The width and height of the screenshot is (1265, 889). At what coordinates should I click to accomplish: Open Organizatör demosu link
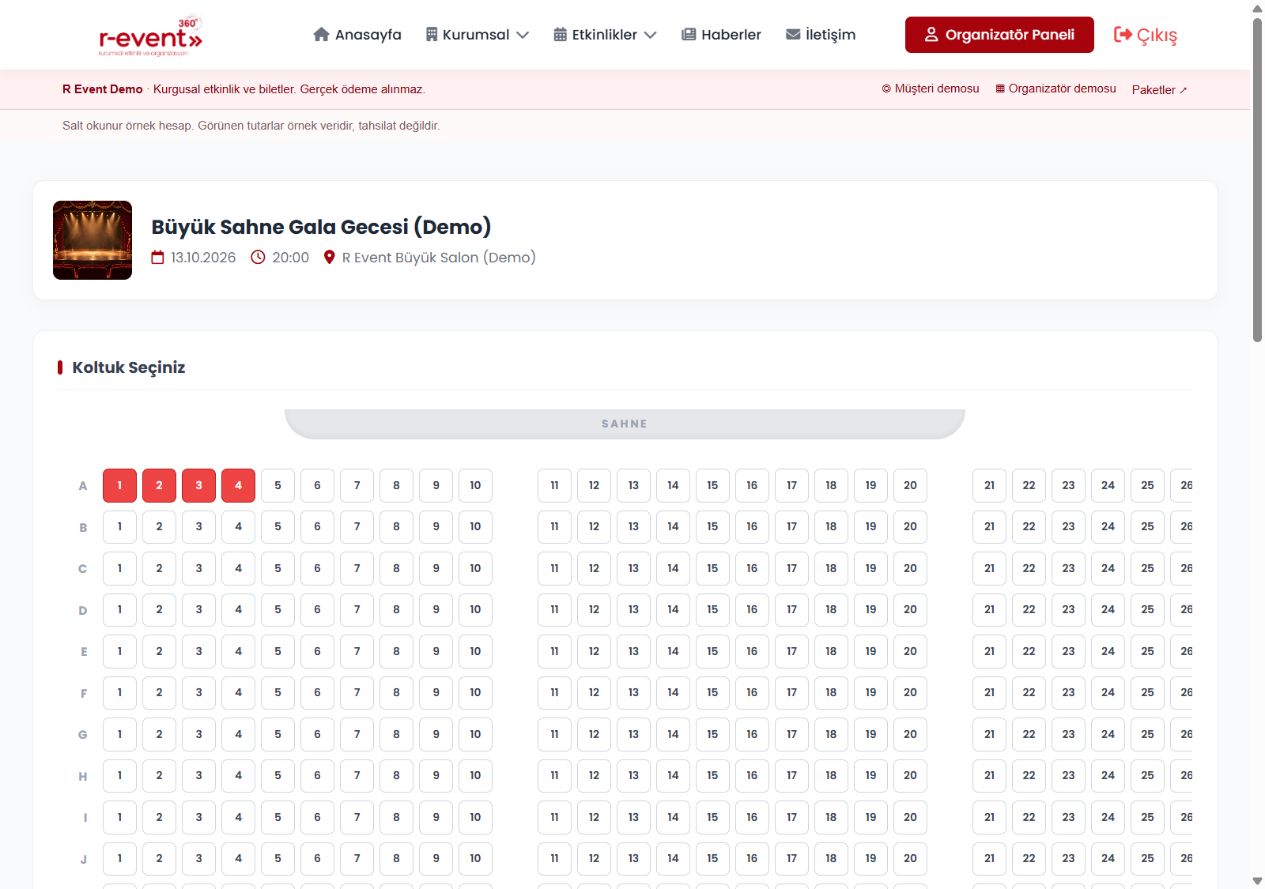pyautogui.click(x=1056, y=89)
